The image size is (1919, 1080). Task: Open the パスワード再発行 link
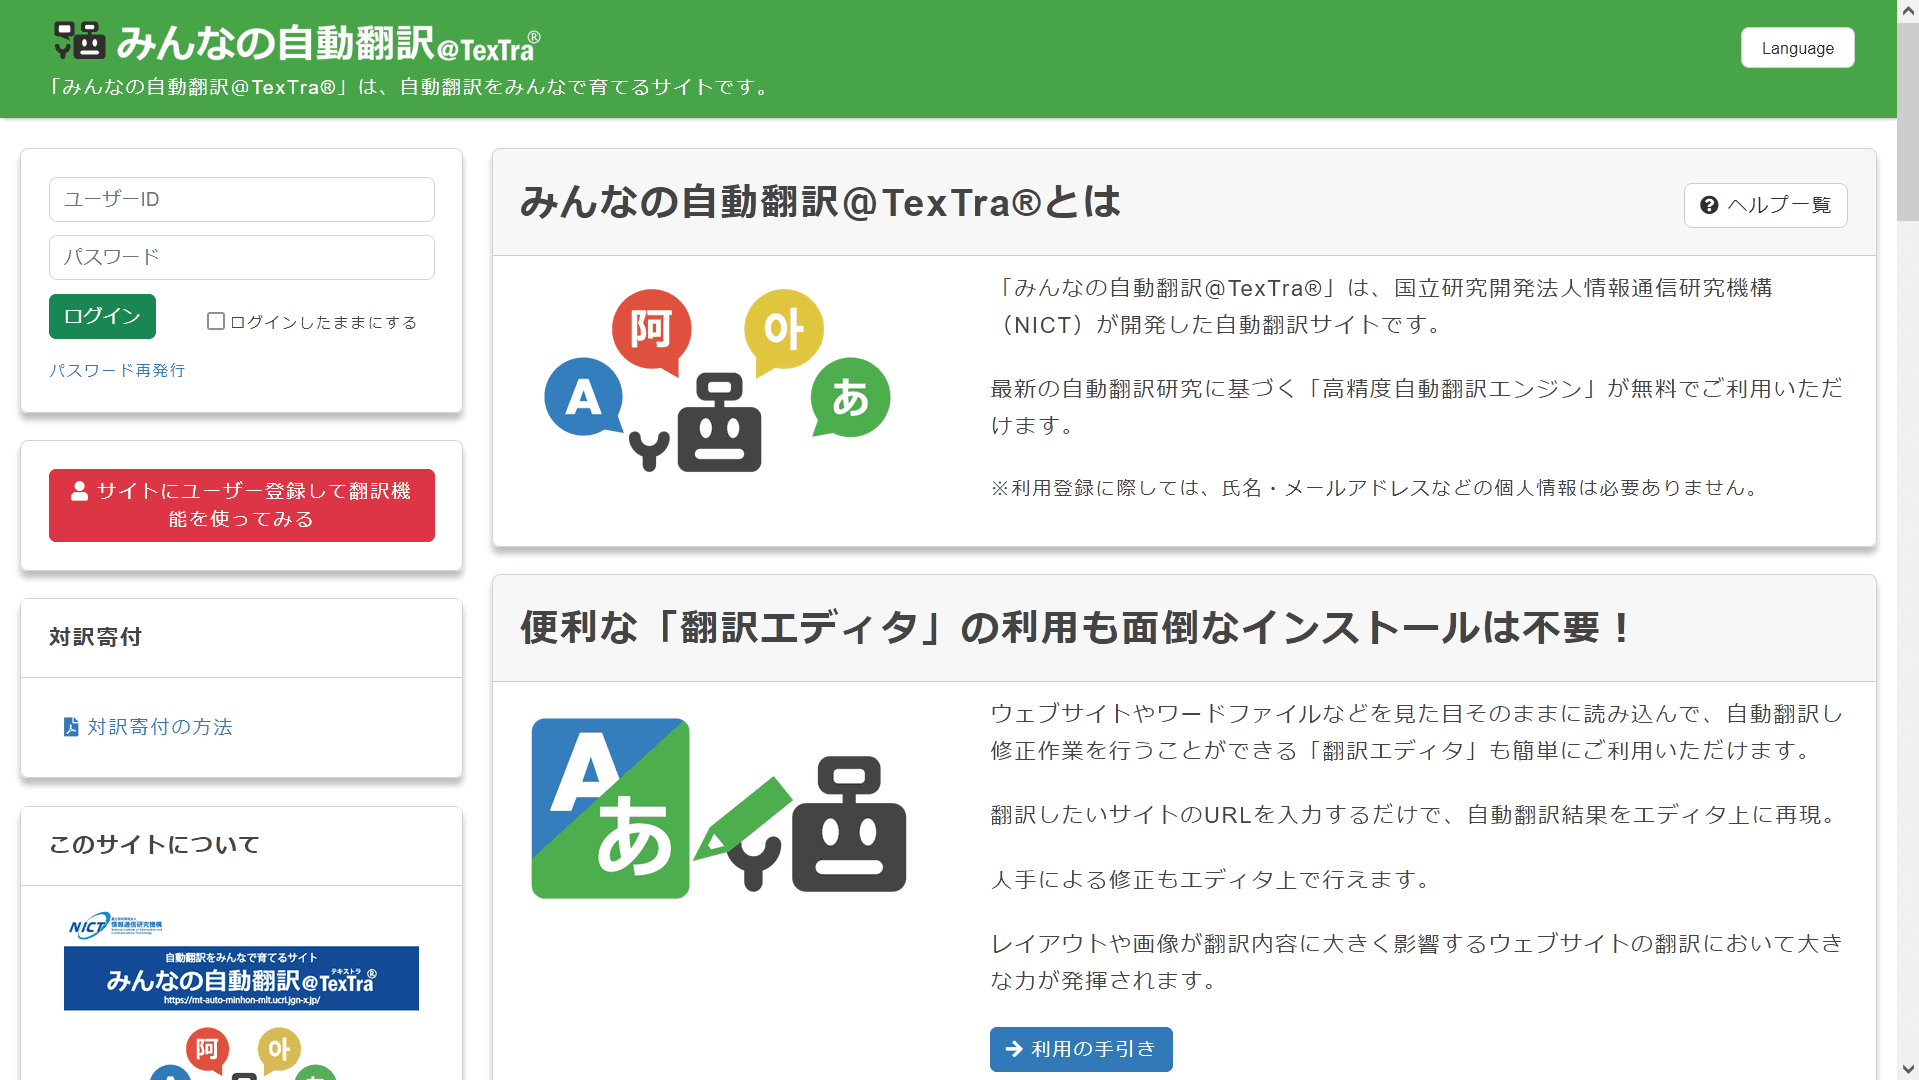[117, 370]
